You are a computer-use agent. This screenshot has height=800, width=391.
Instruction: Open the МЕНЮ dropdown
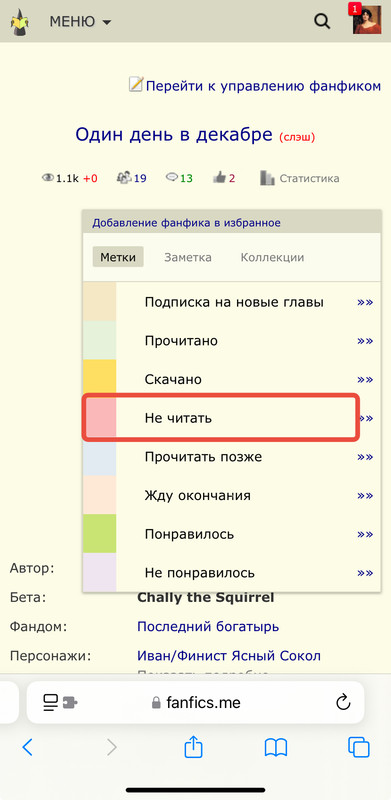coord(80,21)
